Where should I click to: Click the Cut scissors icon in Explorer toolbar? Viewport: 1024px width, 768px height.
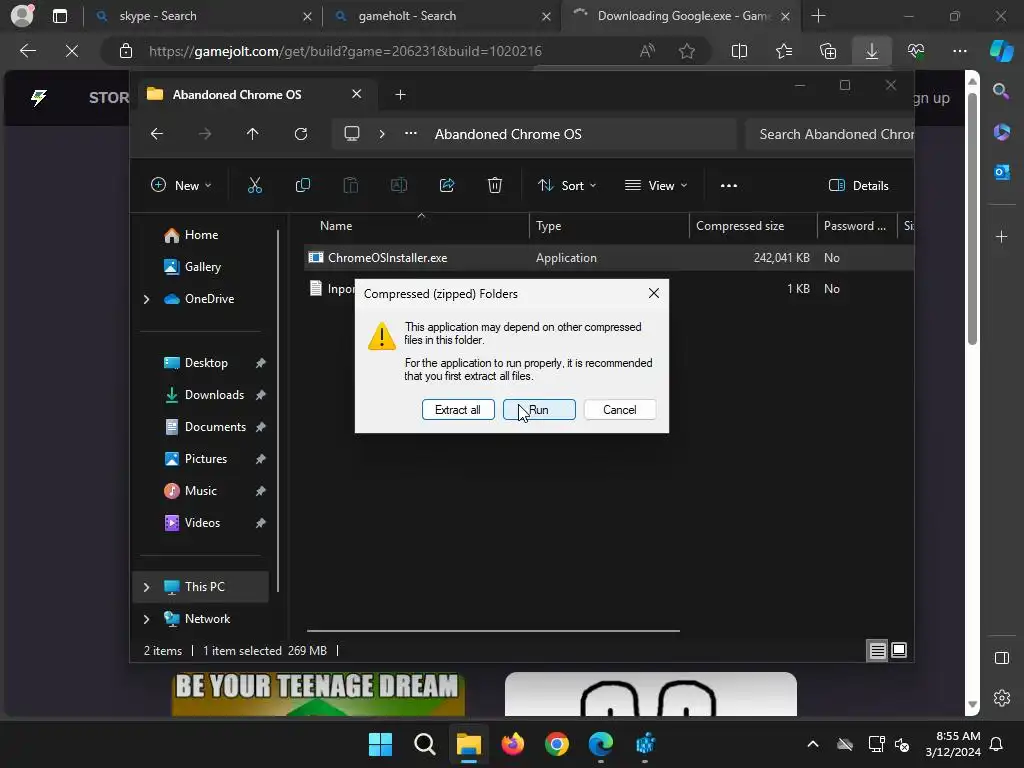255,185
